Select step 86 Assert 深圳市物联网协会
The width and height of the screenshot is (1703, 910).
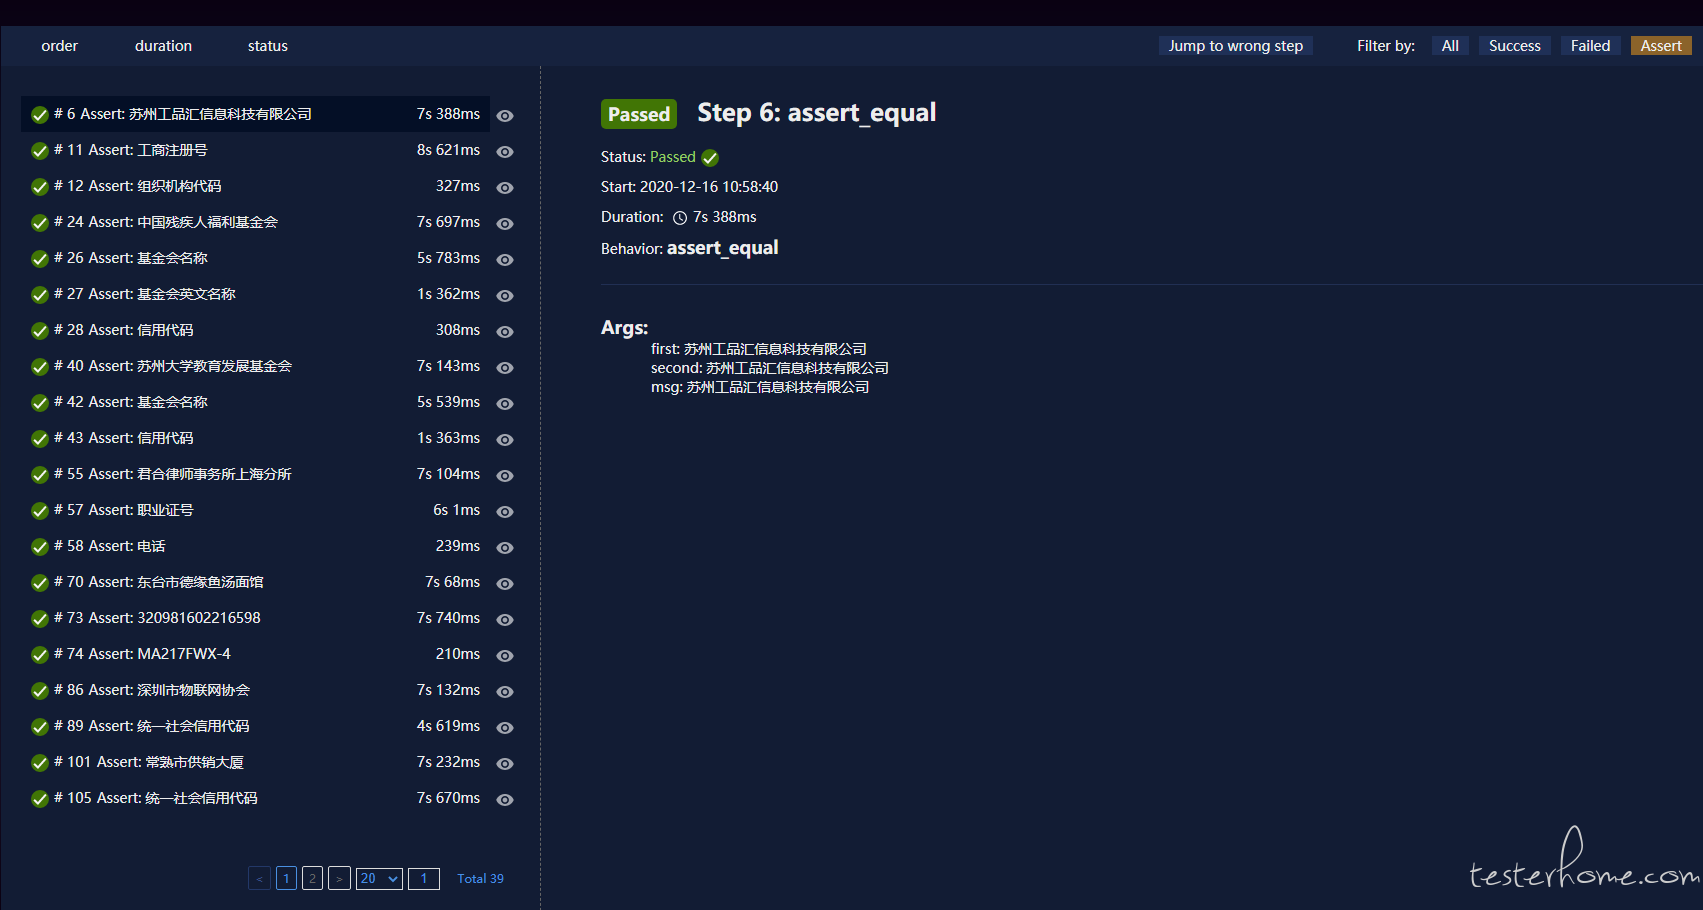pyautogui.click(x=255, y=690)
